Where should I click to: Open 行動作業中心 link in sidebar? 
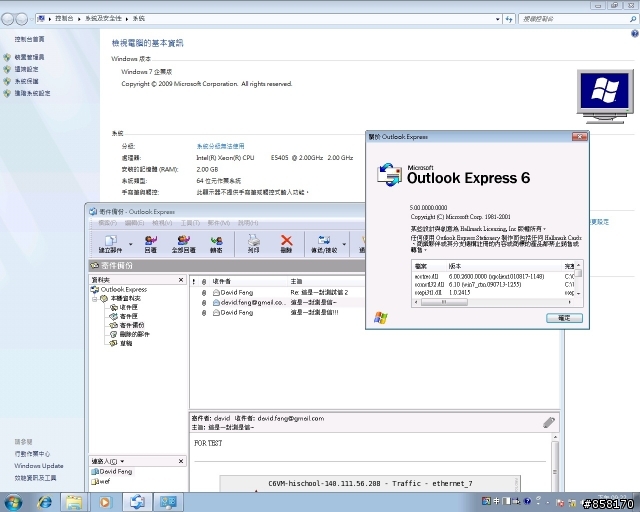32,454
